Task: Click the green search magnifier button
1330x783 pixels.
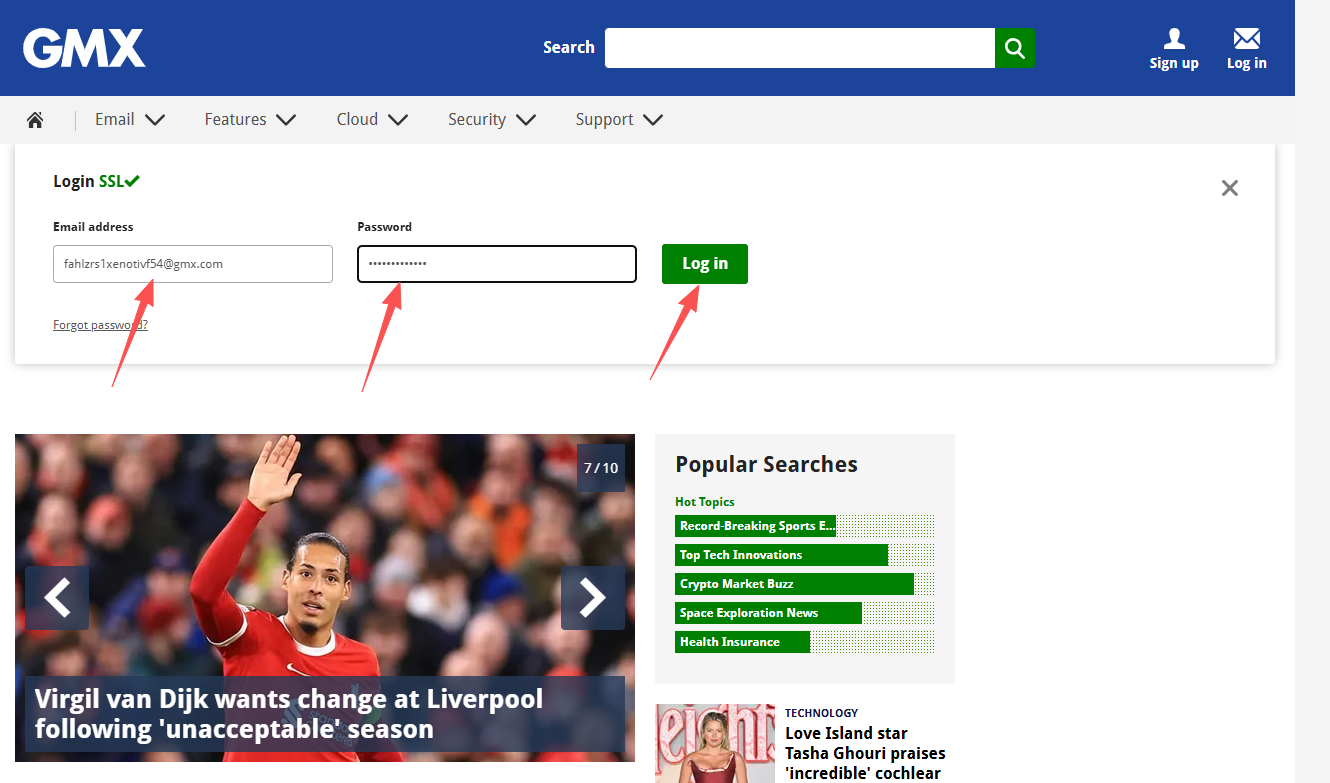Action: coord(1015,48)
